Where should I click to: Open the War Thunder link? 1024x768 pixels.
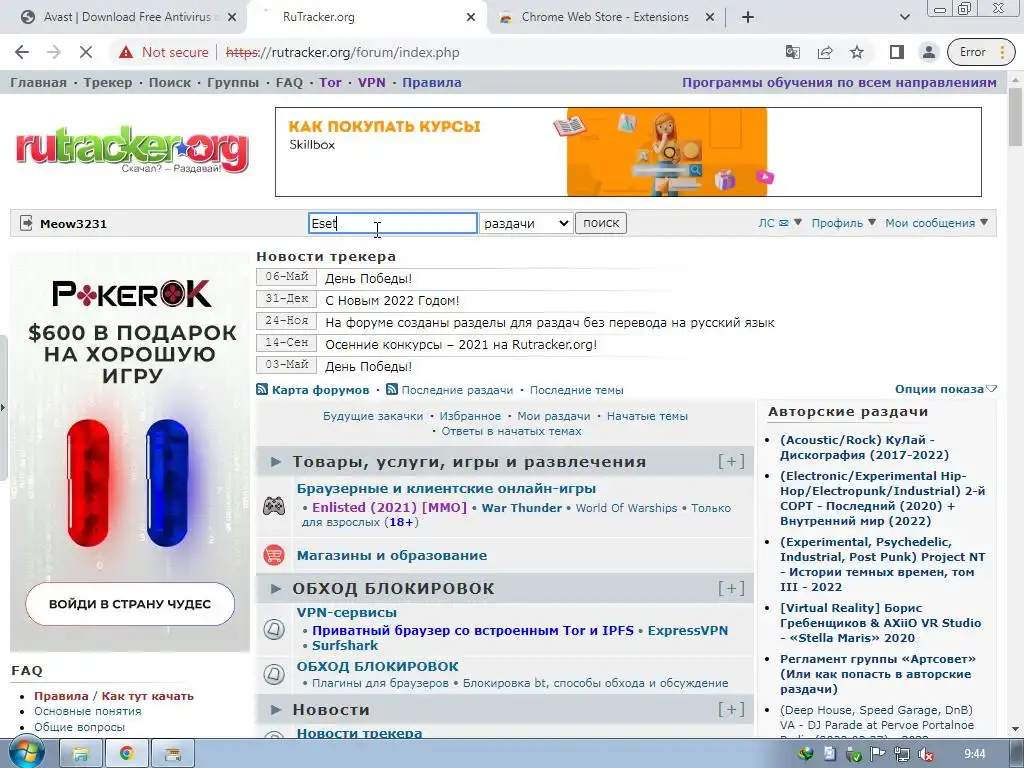click(522, 507)
